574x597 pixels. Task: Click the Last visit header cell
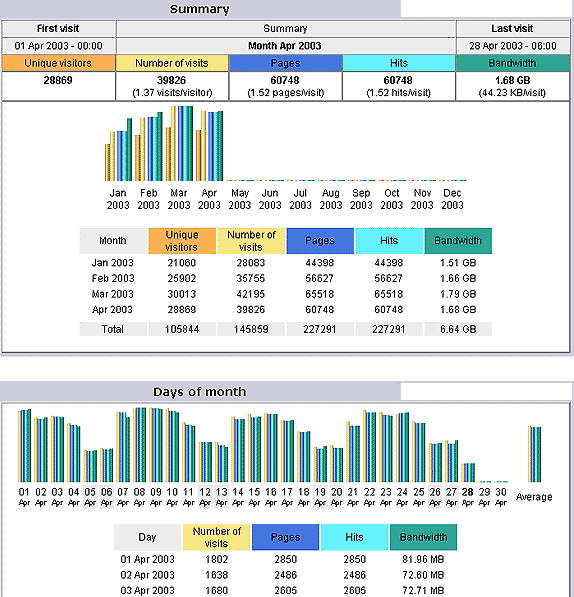click(512, 29)
